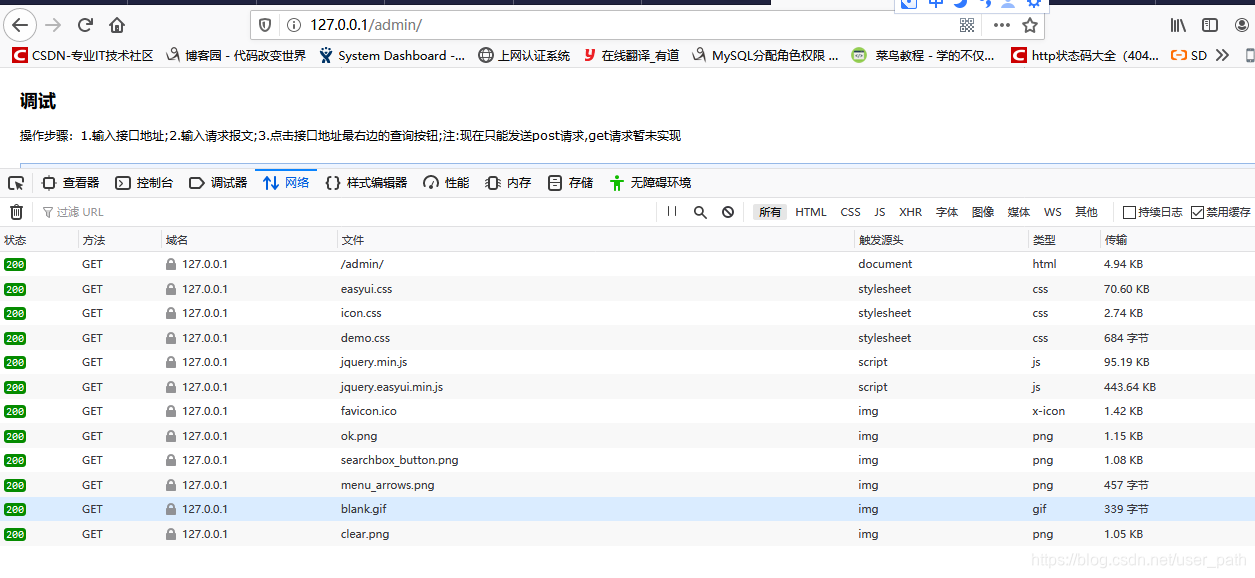Filter requests by WS
Viewport: 1255px width, 578px height.
pyautogui.click(x=1053, y=212)
